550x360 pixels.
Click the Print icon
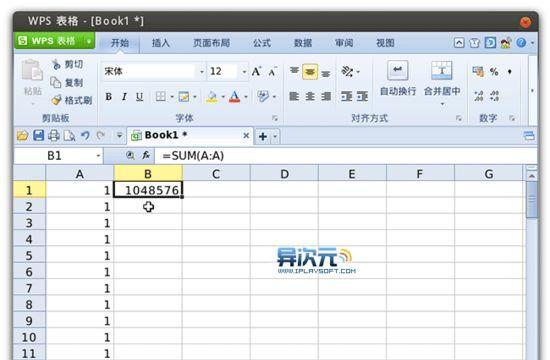(54, 135)
